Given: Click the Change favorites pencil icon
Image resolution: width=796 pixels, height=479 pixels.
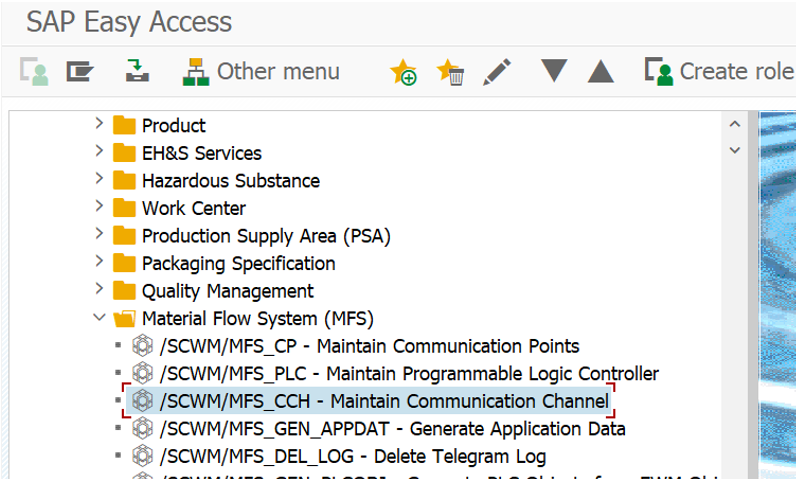Looking at the screenshot, I should 497,72.
